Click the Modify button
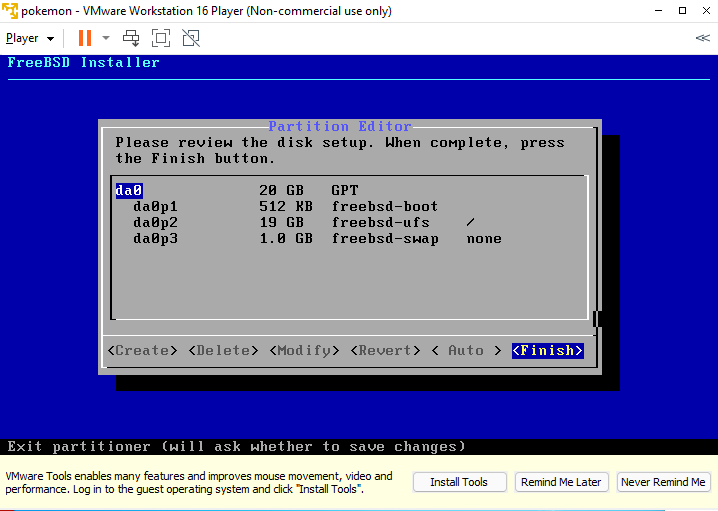 pyautogui.click(x=305, y=351)
